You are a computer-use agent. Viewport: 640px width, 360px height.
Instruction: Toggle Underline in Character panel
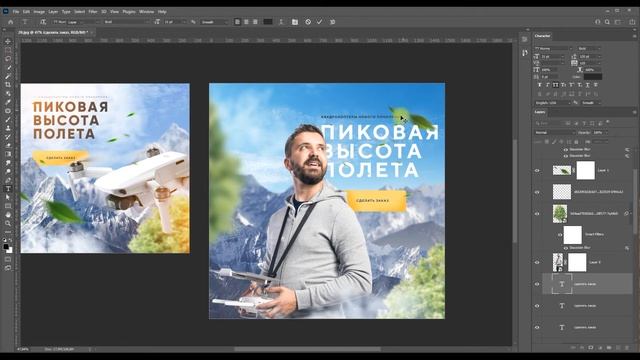[x=588, y=85]
